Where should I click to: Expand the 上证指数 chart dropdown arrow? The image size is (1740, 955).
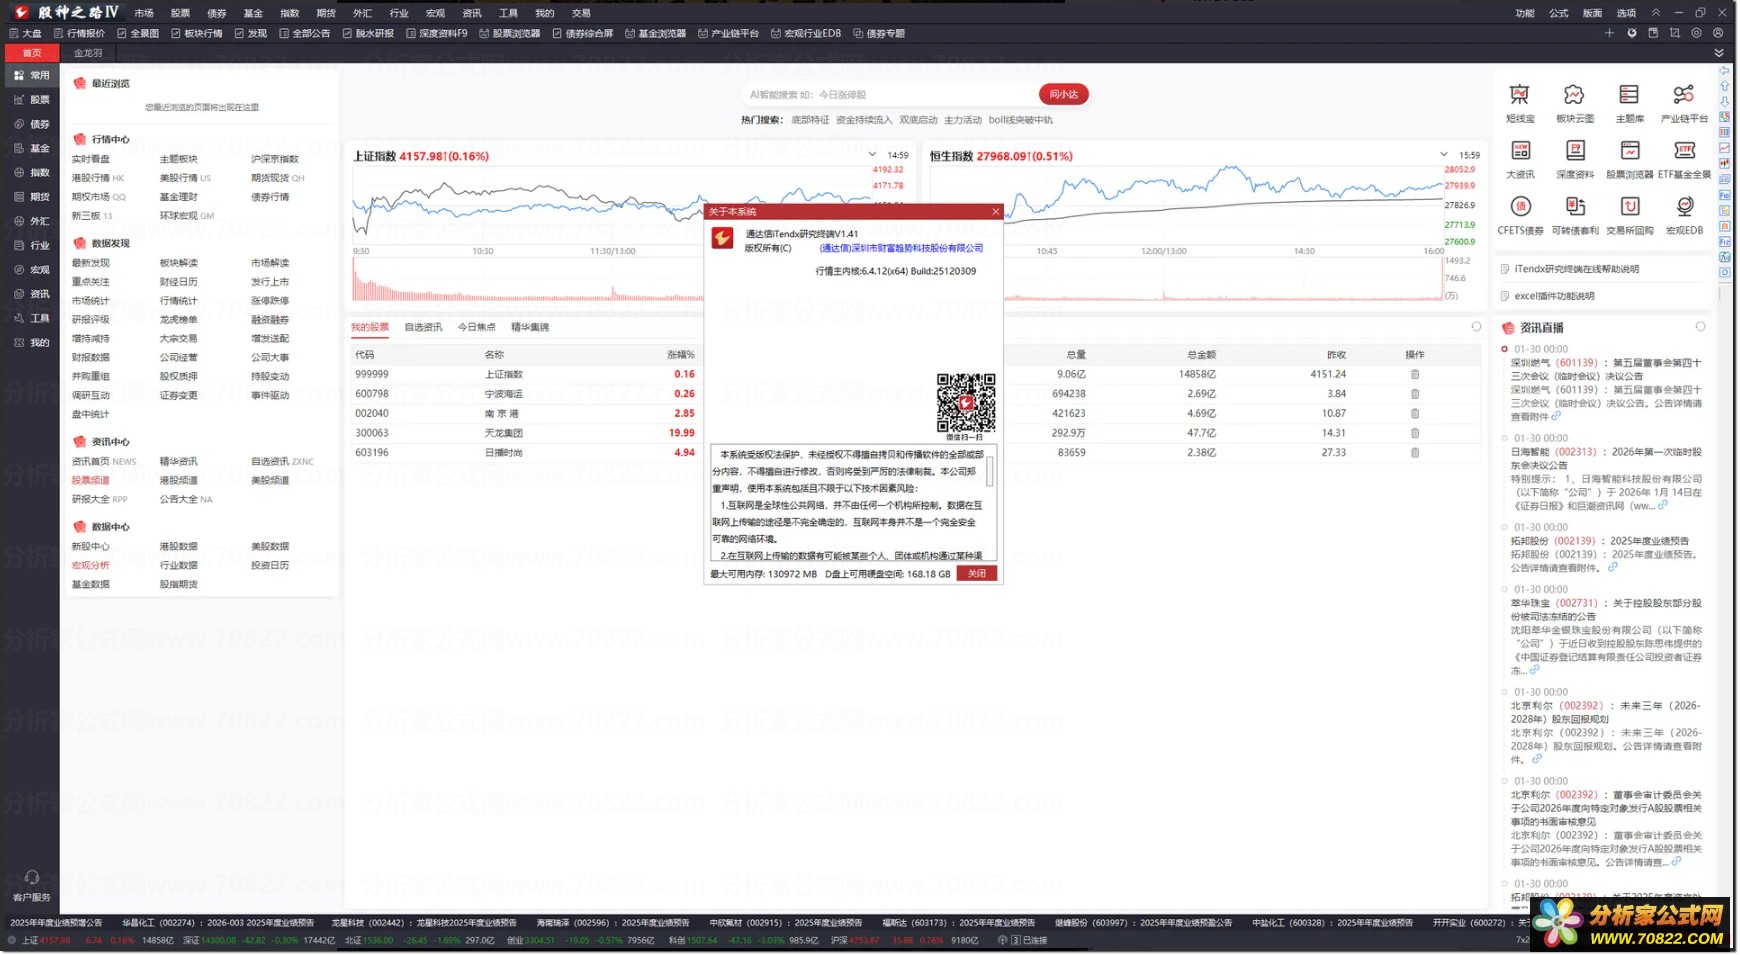point(872,155)
